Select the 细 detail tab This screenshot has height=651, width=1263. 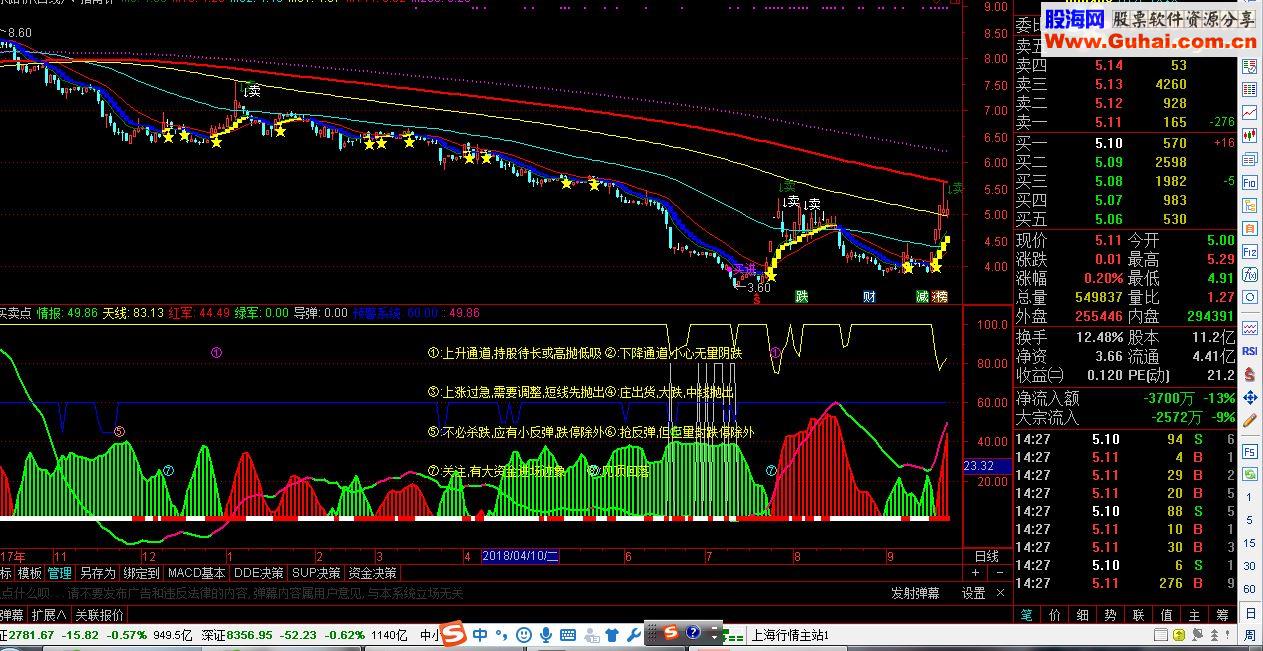pyautogui.click(x=1083, y=615)
